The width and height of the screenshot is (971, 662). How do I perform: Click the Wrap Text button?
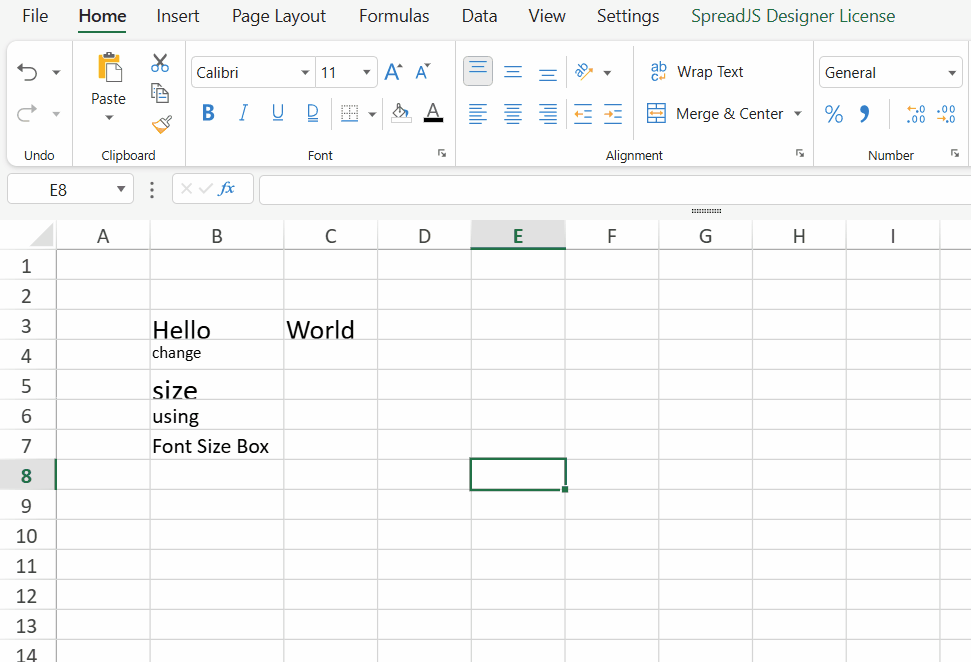697,72
